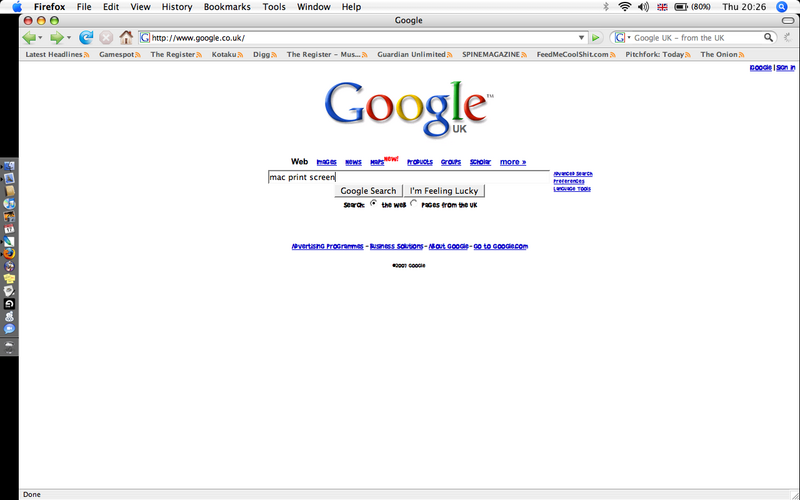This screenshot has width=800, height=500.
Task: Open the search engine chooser dropdown
Action: (x=629, y=38)
